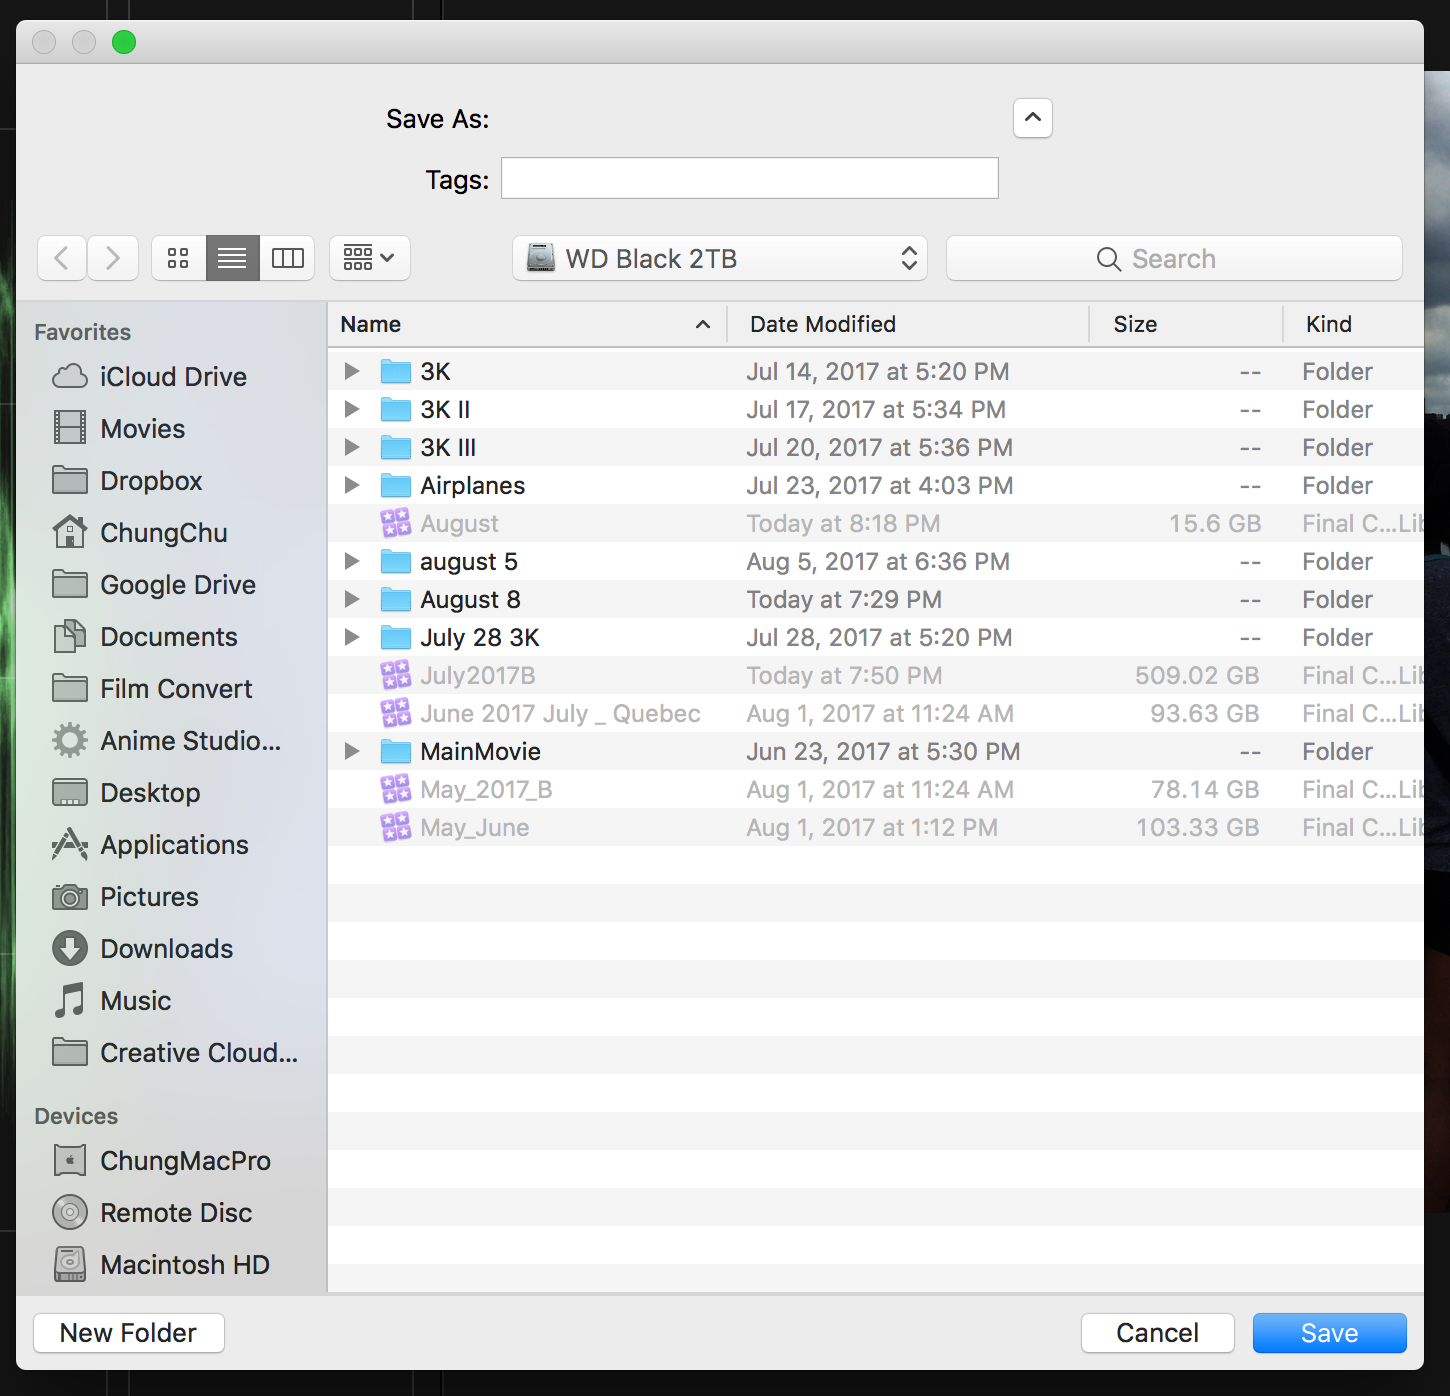Sort by Date Modified column
This screenshot has height=1396, width=1450.
(908, 324)
